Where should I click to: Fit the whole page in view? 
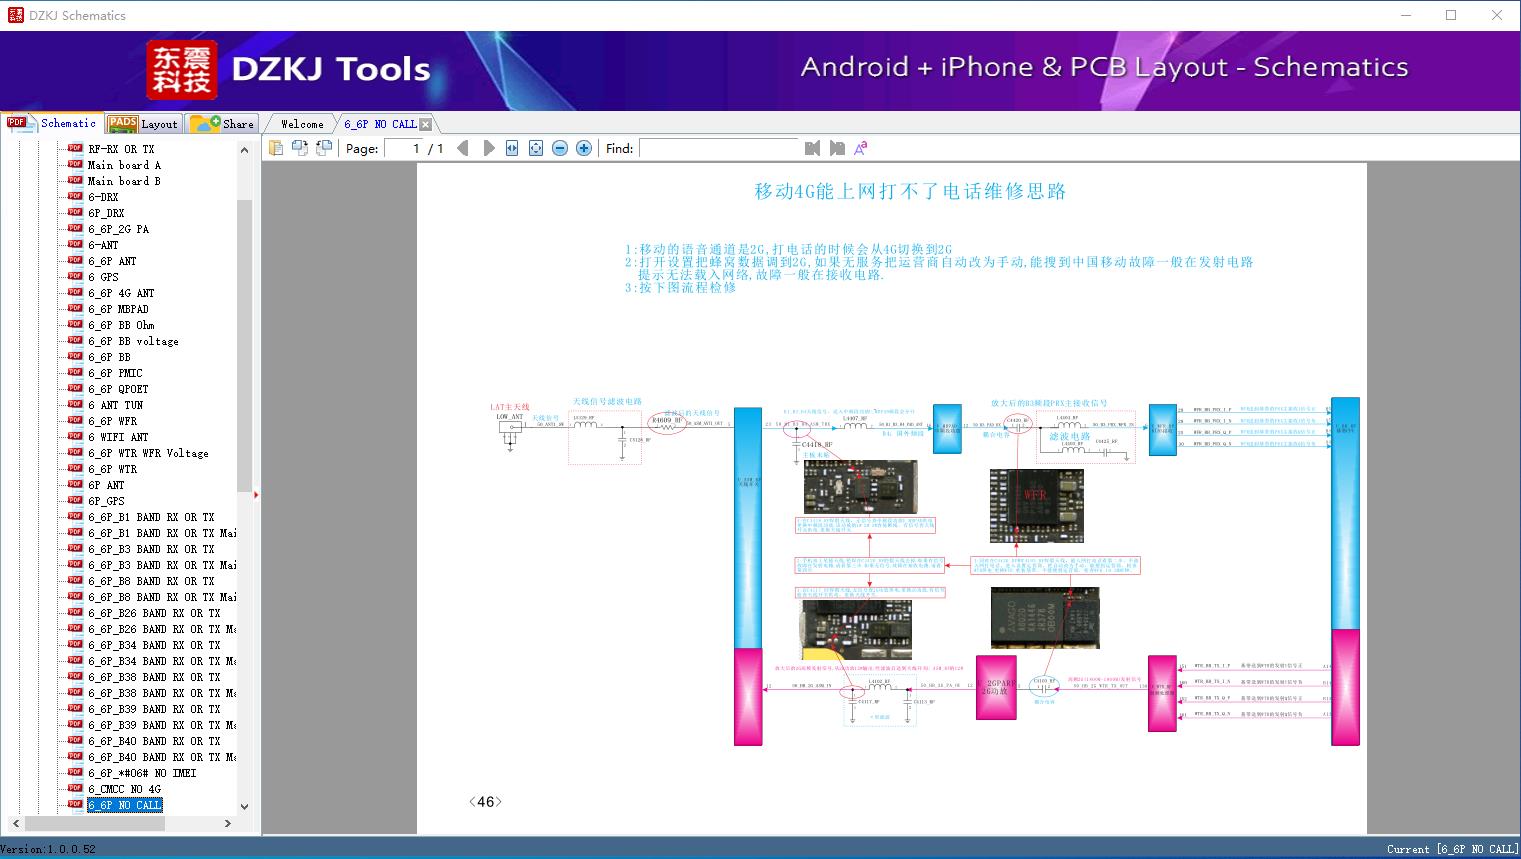tap(536, 148)
